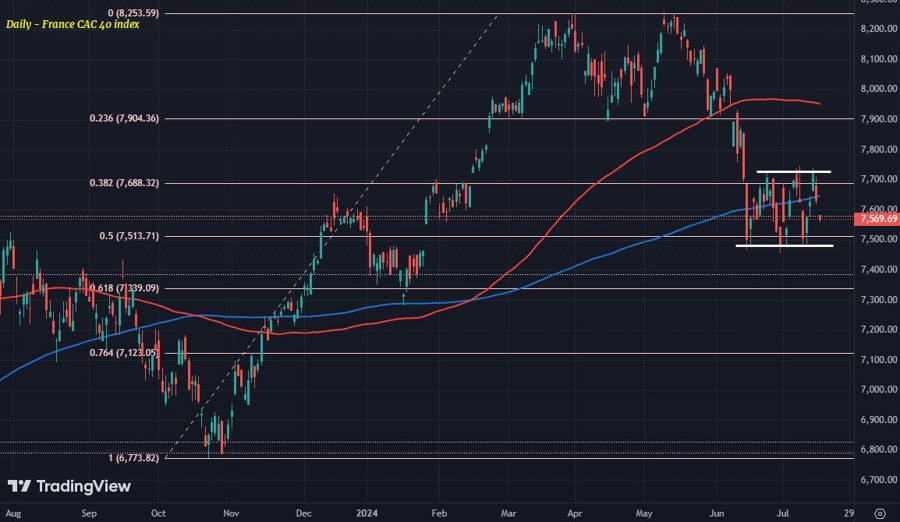Click the Oct label on time axis

click(x=158, y=513)
